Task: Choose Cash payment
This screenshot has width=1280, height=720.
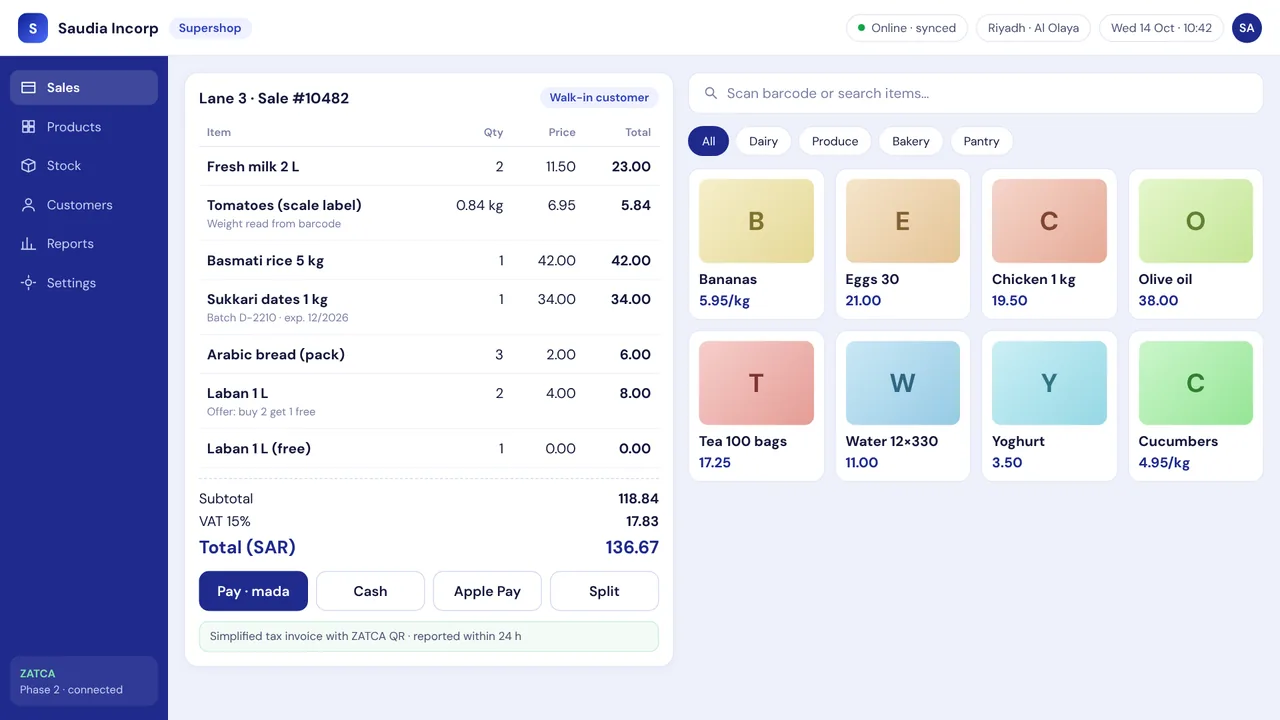Action: [370, 591]
